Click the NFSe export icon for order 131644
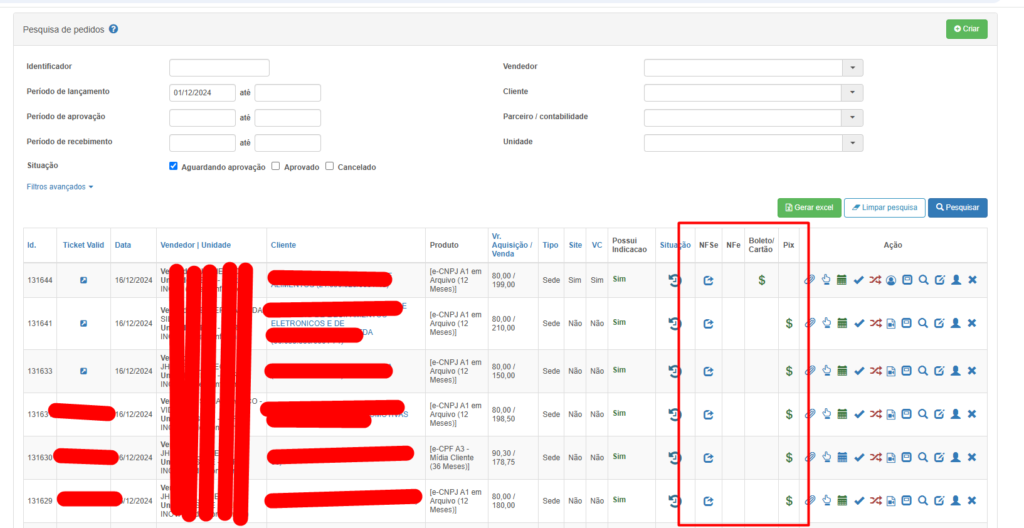Screen dimensions: 1024x528 point(708,280)
